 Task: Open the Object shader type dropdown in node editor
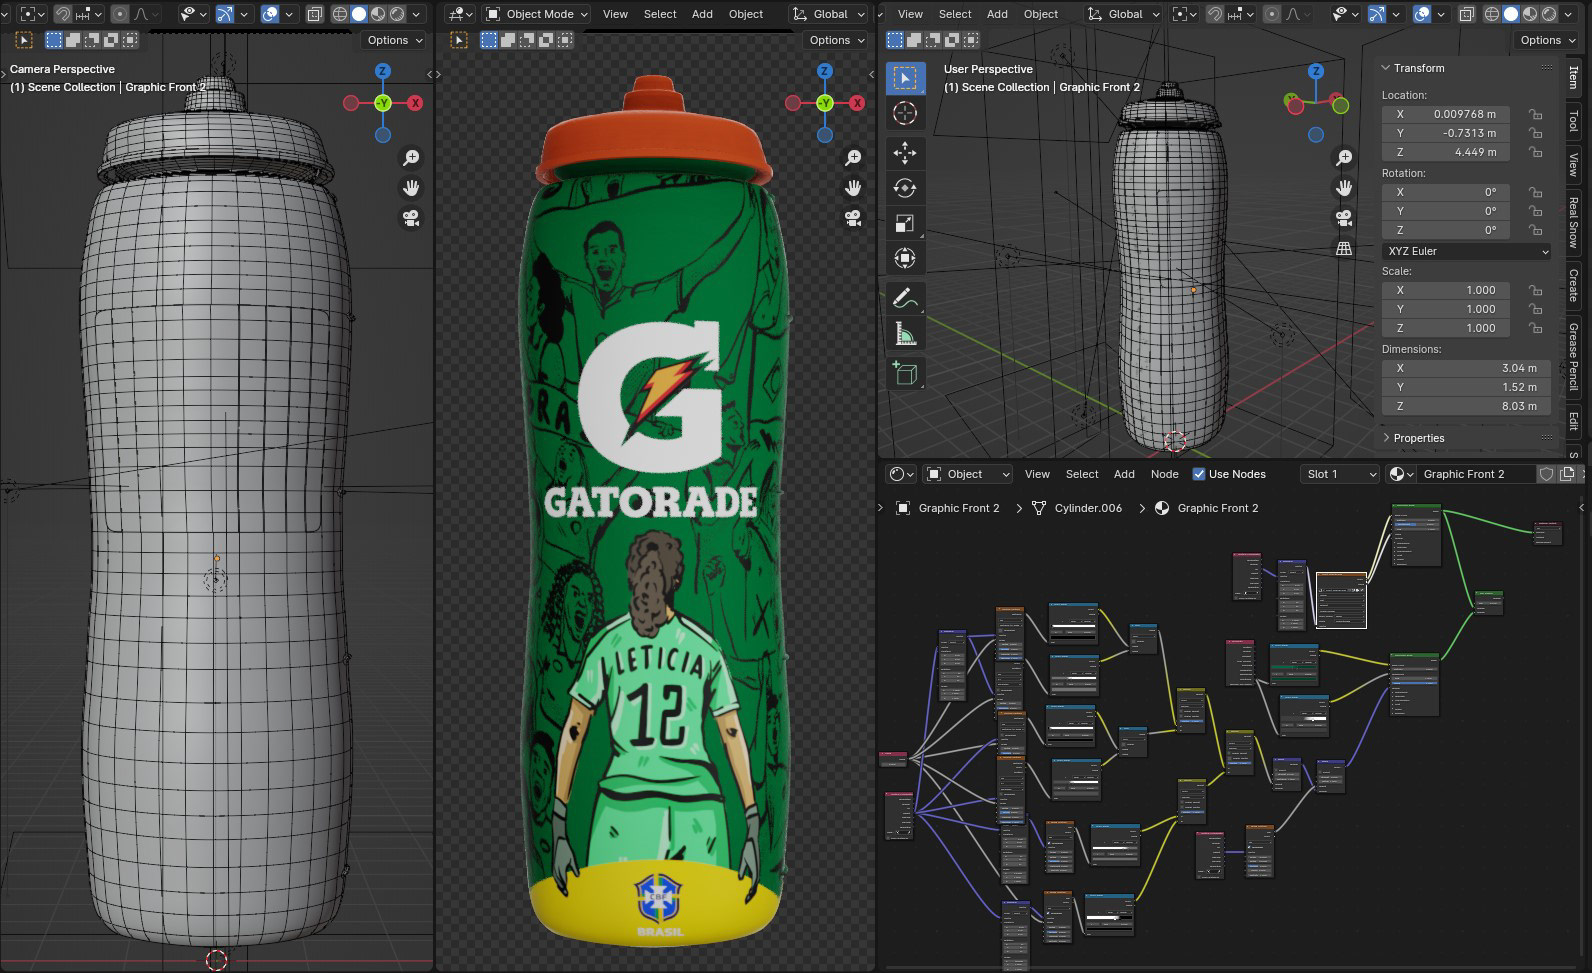point(968,474)
